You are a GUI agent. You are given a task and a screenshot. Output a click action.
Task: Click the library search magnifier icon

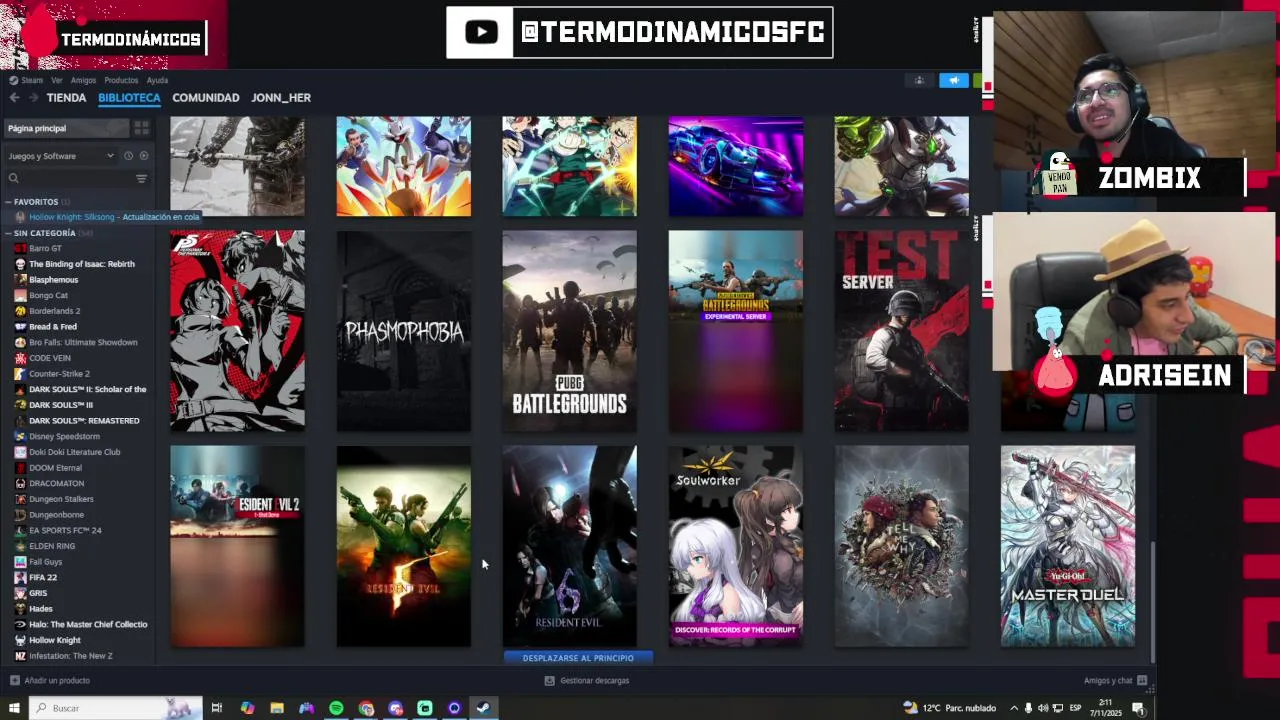pyautogui.click(x=14, y=178)
